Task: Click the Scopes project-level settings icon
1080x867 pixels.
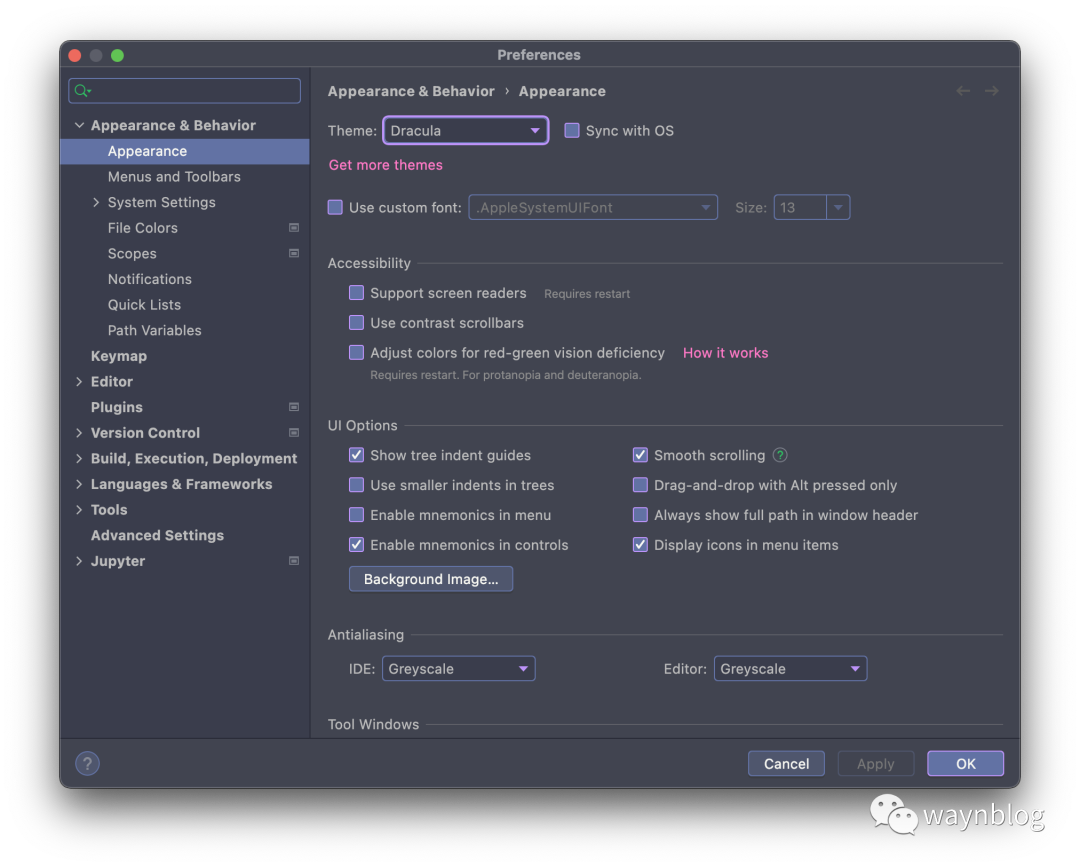Action: tap(294, 253)
